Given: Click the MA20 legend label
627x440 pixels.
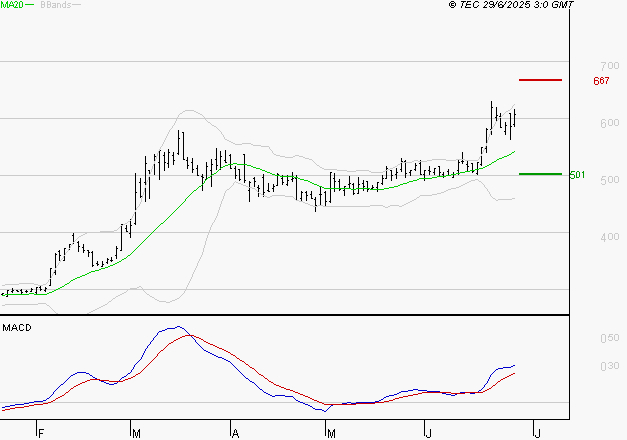Looking at the screenshot, I should coord(11,5).
